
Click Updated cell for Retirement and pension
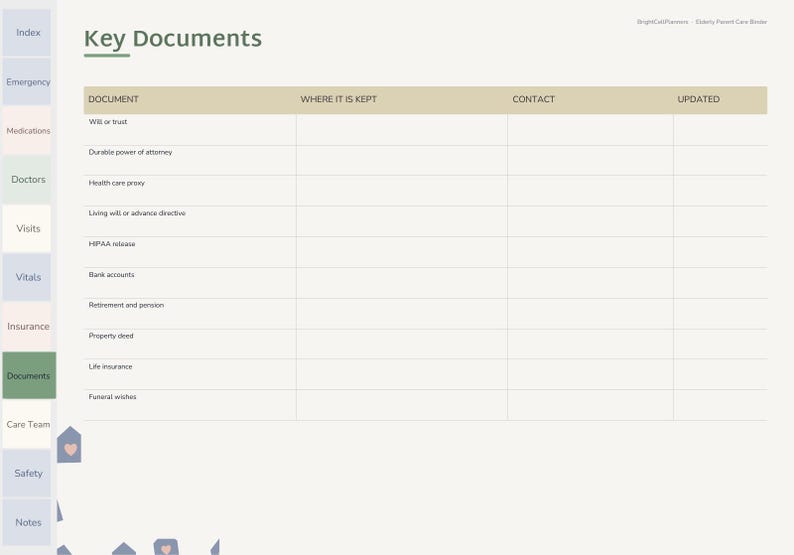(x=721, y=314)
